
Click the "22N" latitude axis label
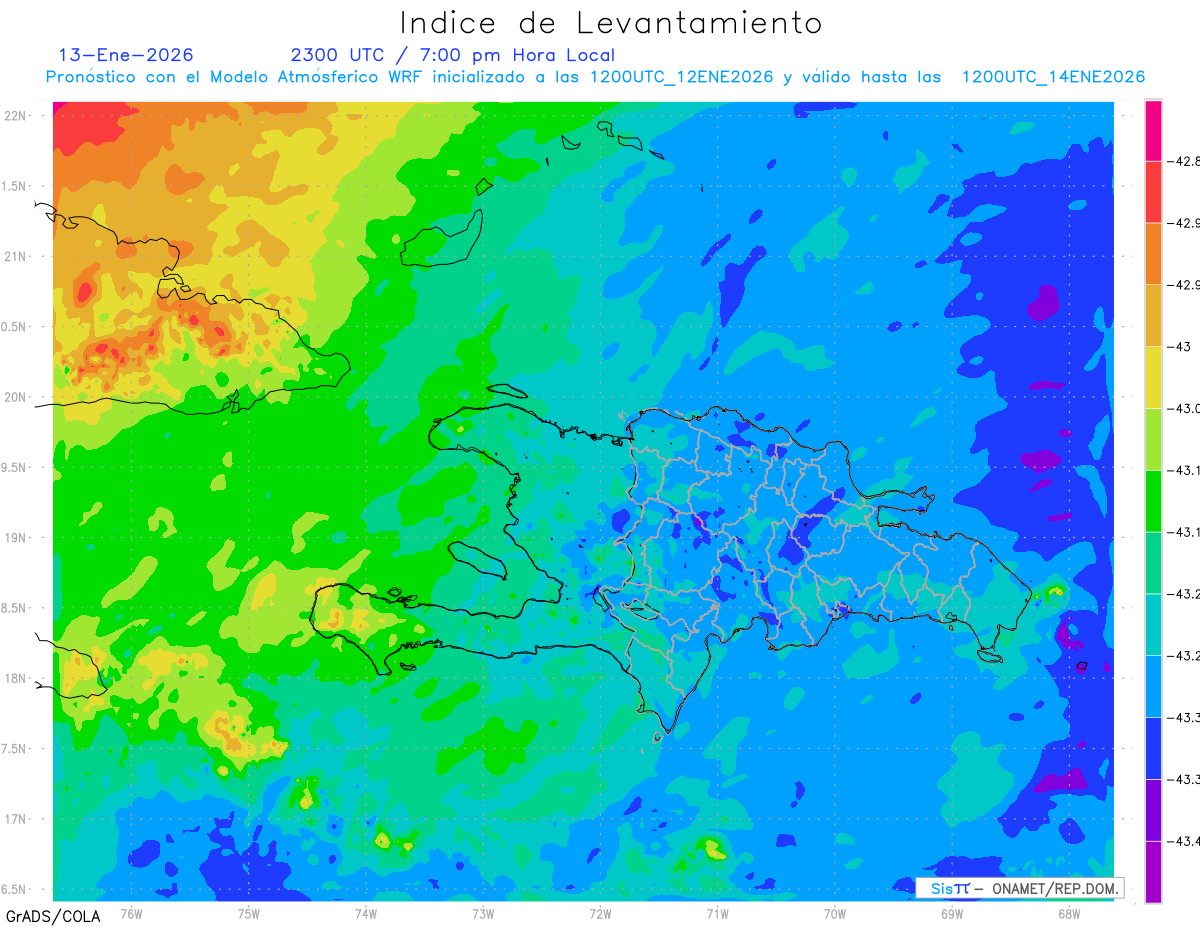pos(15,116)
